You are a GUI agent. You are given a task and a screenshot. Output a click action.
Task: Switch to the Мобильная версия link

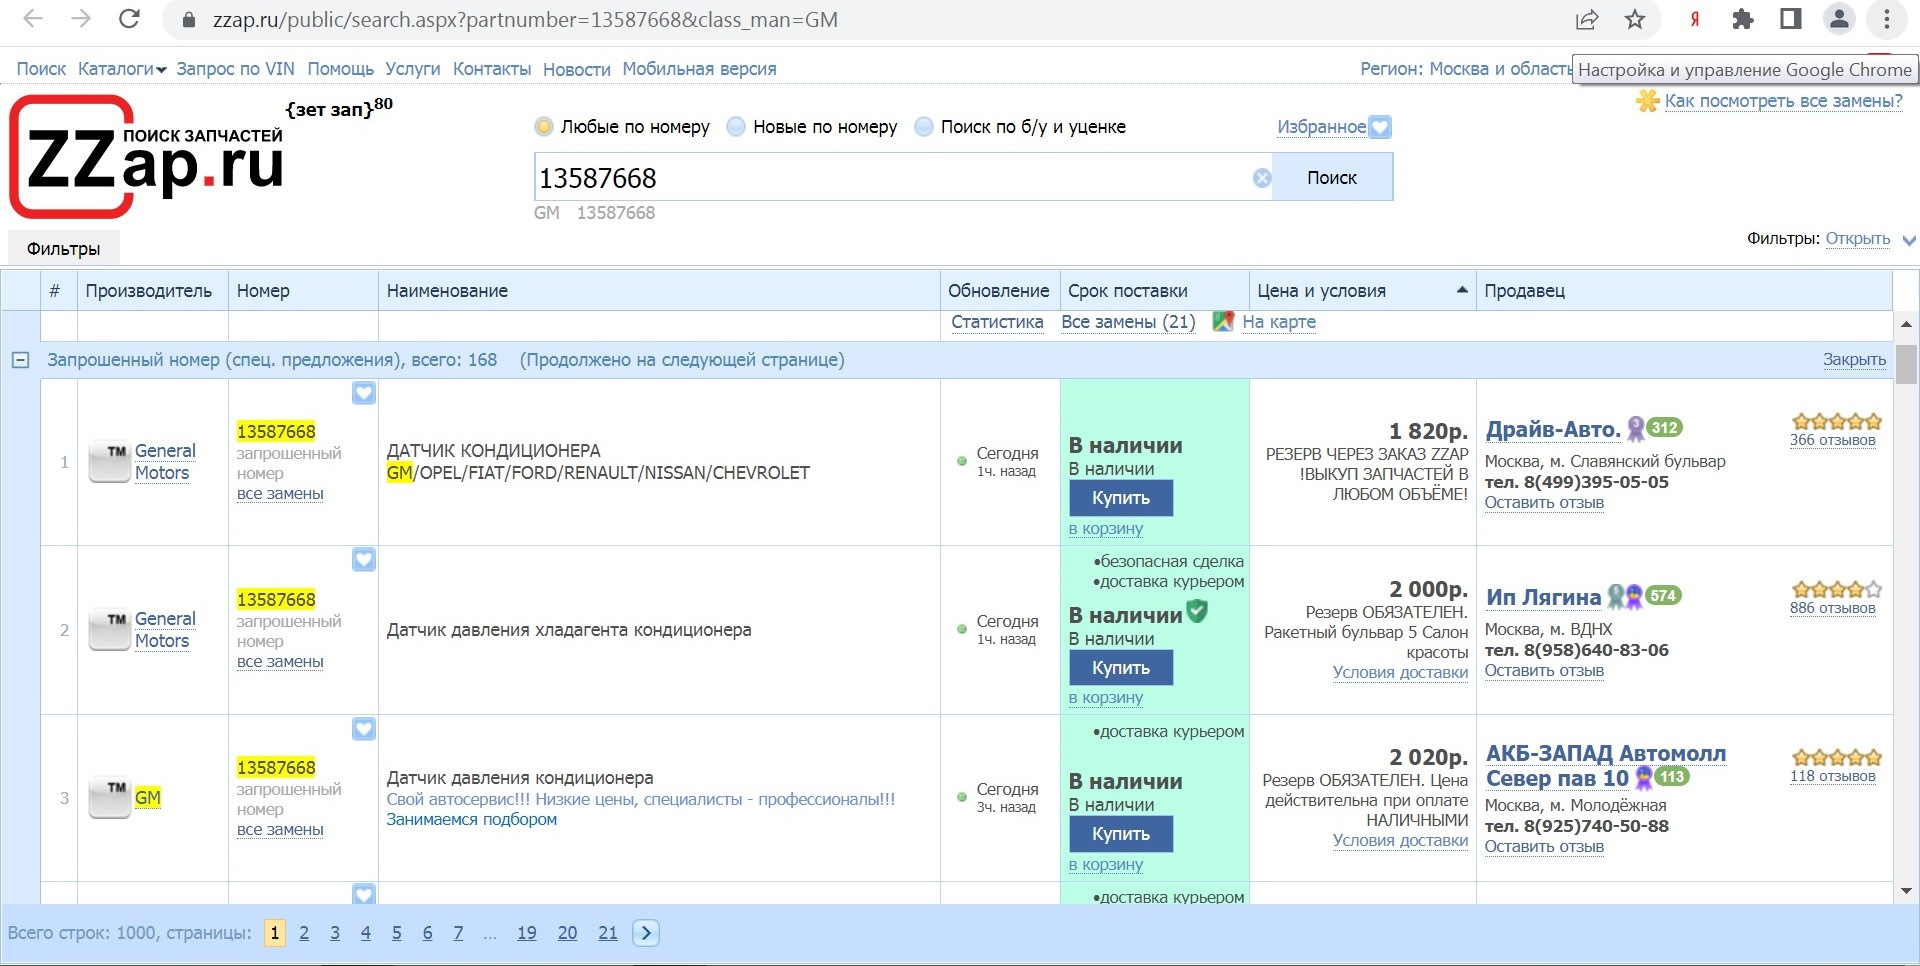699,69
